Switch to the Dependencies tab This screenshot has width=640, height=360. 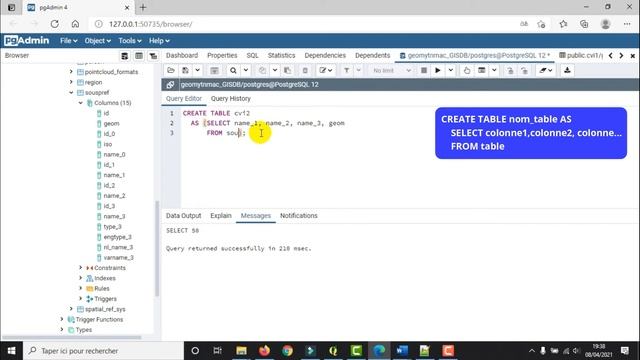tap(325, 56)
